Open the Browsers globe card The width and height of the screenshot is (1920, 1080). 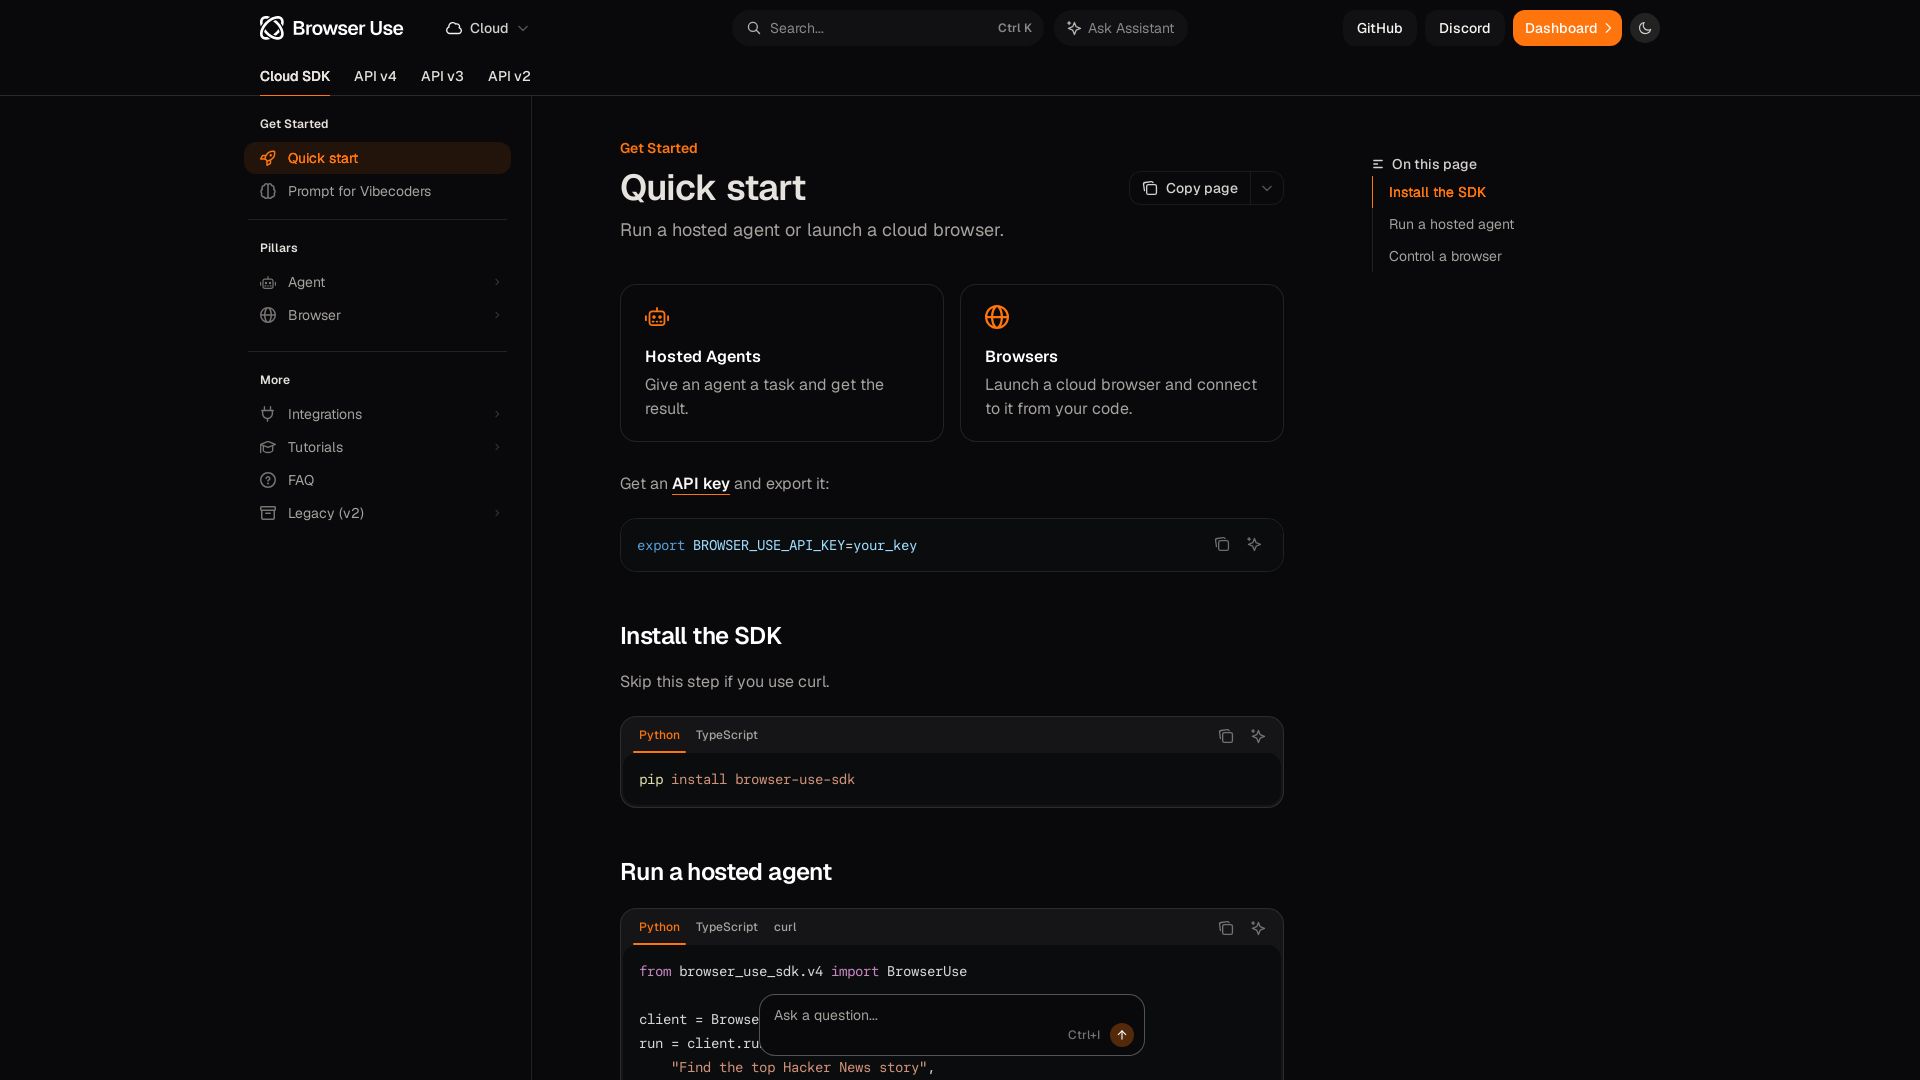pos(1122,363)
